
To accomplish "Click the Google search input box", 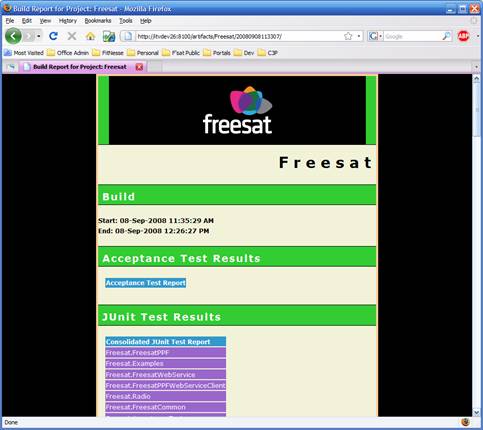I will tap(413, 36).
